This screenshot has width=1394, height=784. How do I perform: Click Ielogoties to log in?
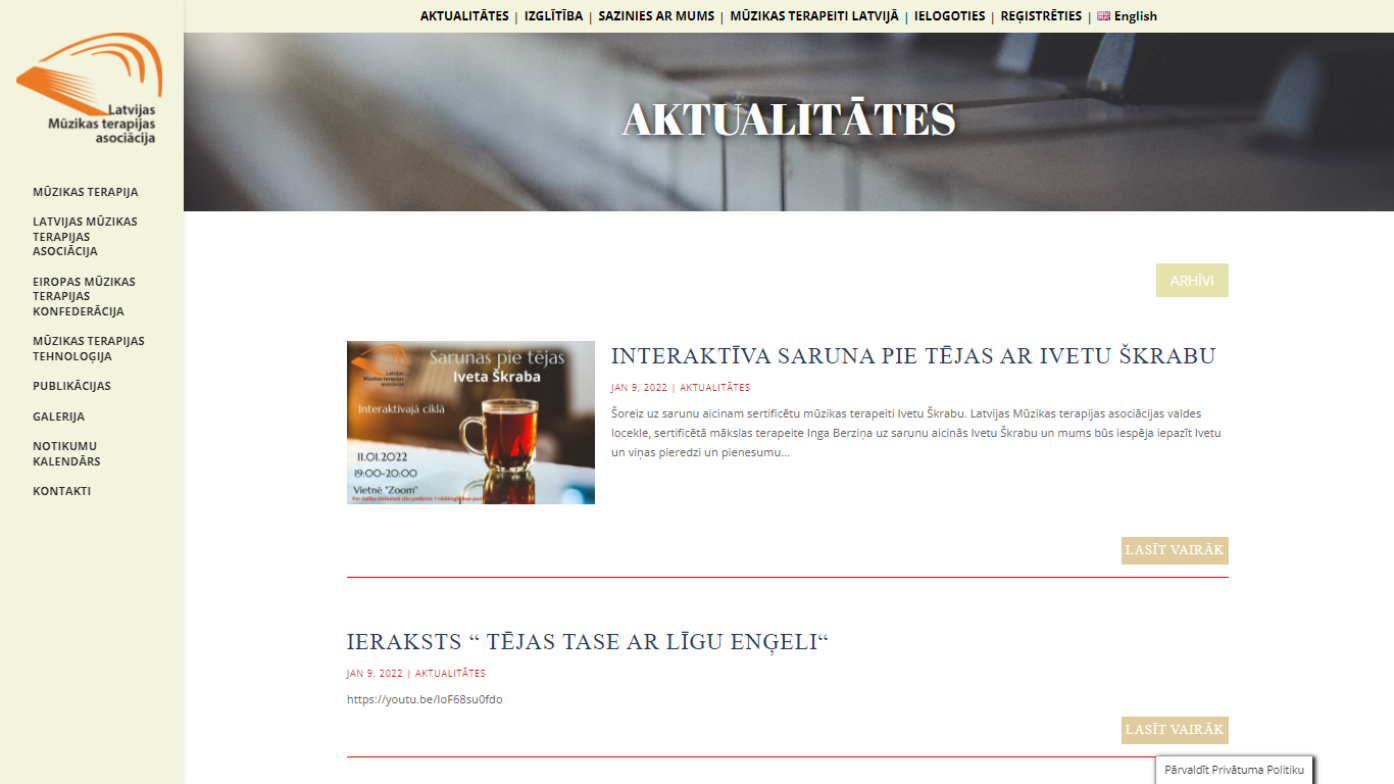[949, 16]
